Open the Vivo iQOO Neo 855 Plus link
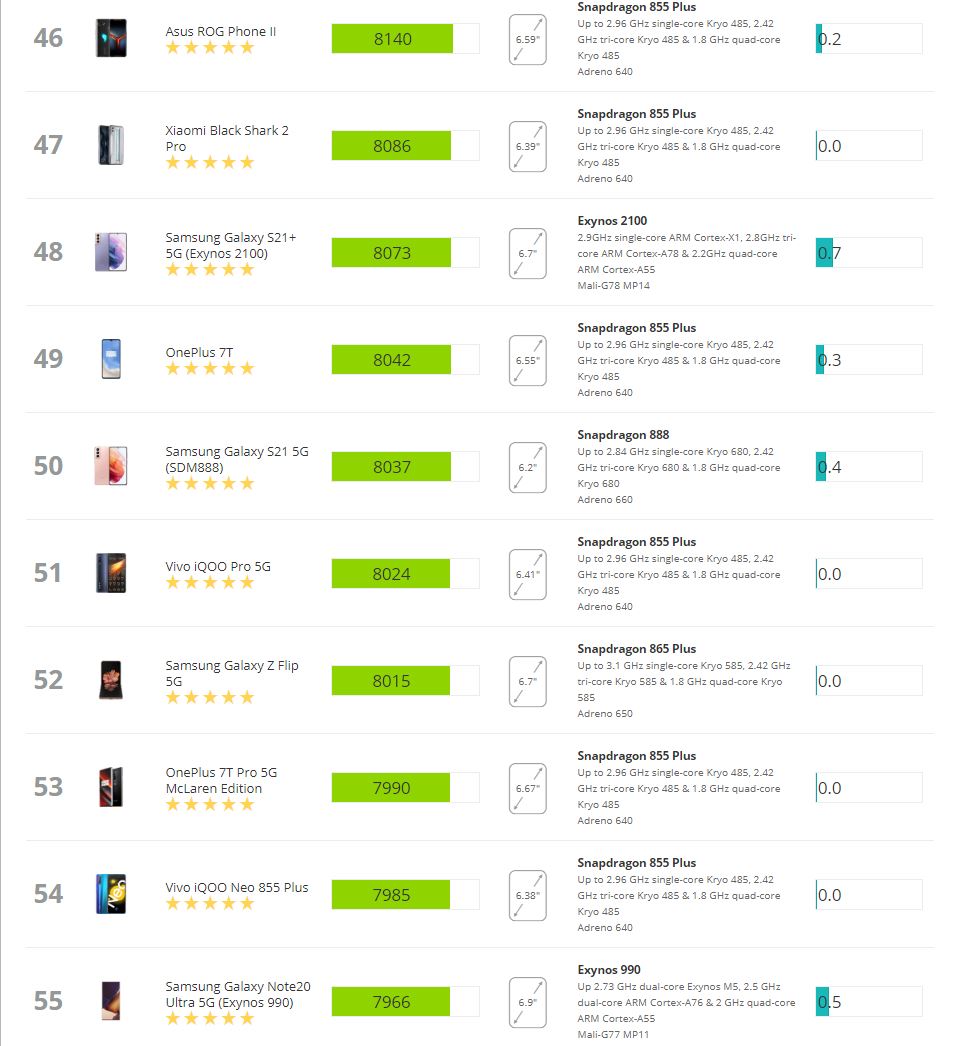The width and height of the screenshot is (958, 1046). pos(237,887)
